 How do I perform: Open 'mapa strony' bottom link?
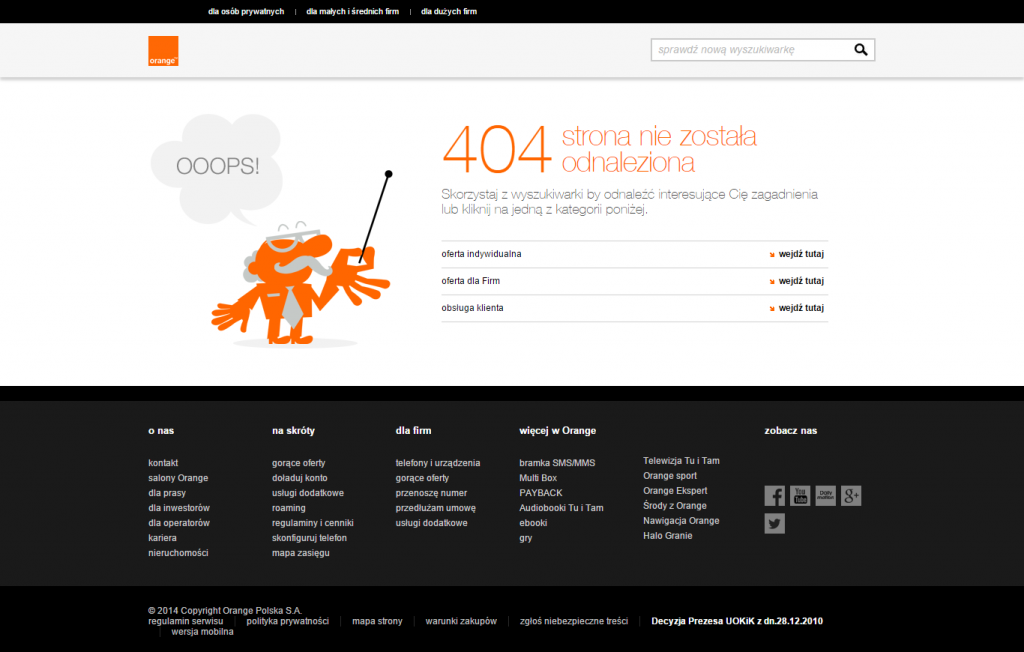pyautogui.click(x=377, y=621)
